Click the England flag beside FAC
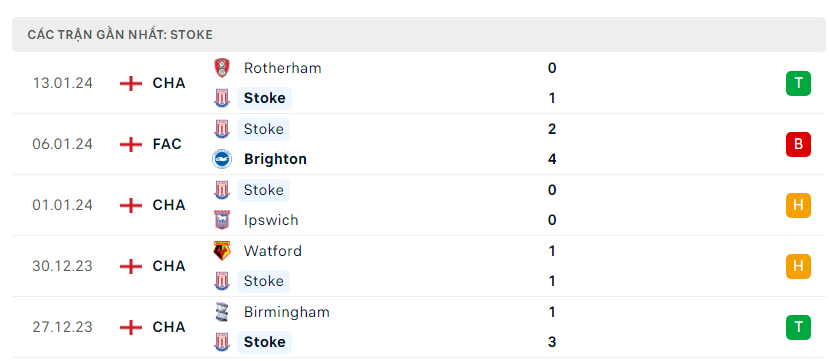This screenshot has width=829, height=361. (131, 144)
